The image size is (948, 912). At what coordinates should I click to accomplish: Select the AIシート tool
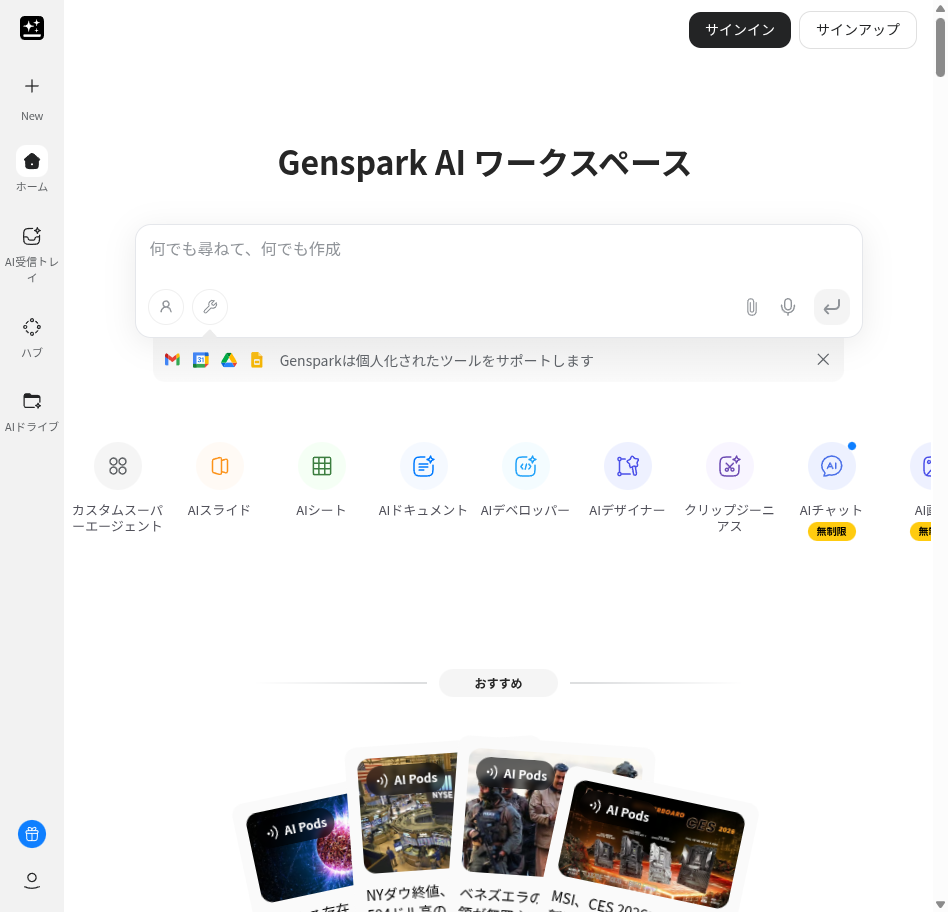coord(321,466)
